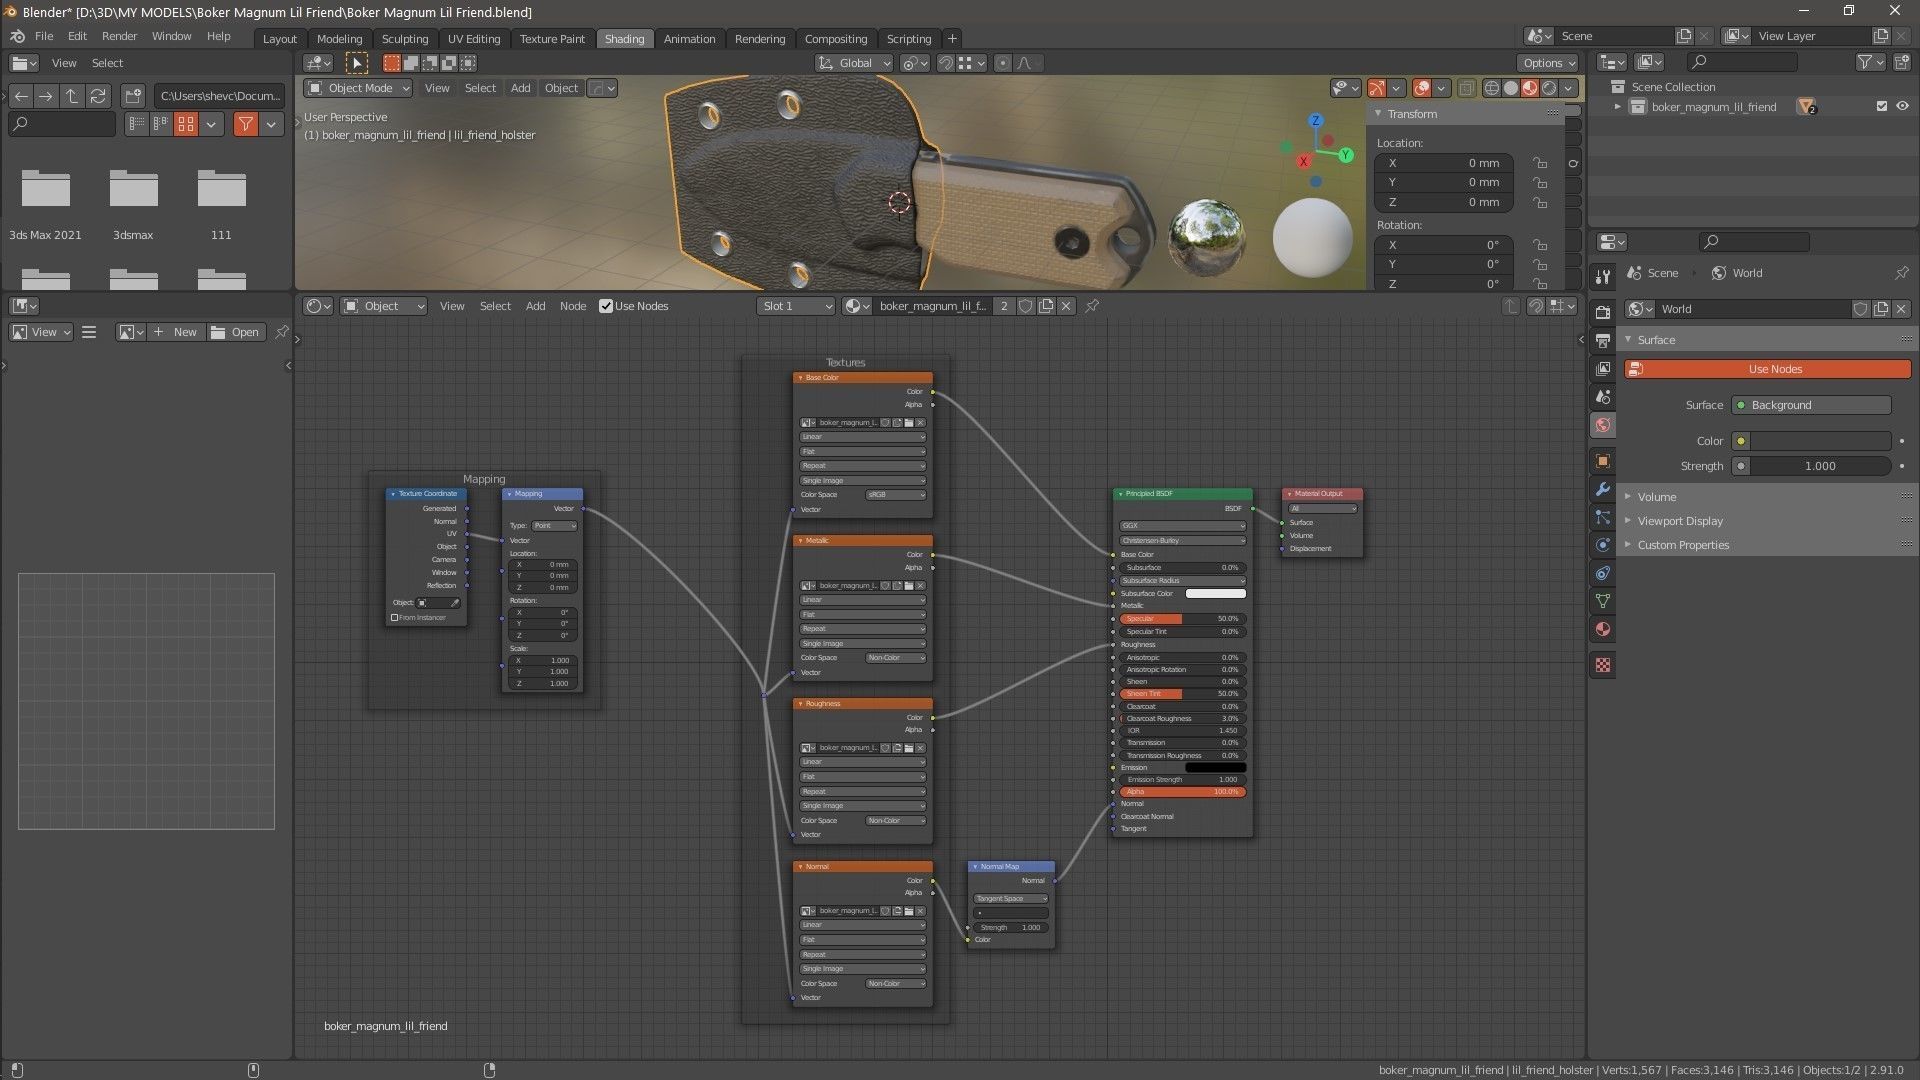Toggle the Use Nodes checkbox
1920x1080 pixels.
606,306
